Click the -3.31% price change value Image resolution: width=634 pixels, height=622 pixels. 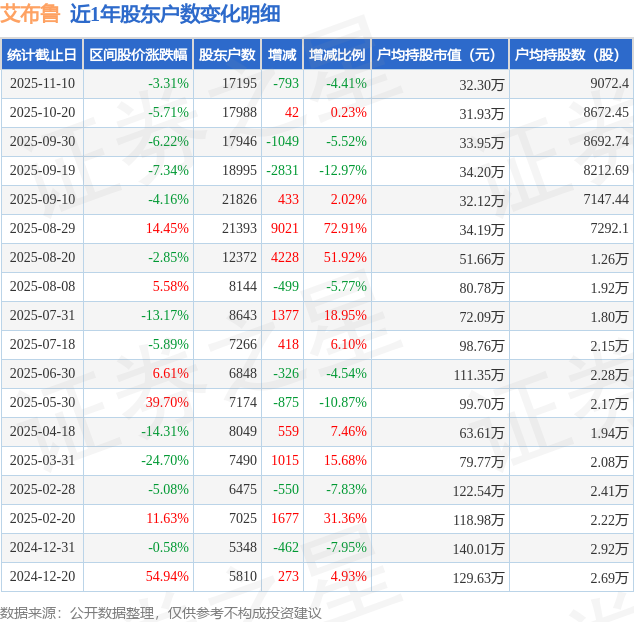tap(169, 83)
